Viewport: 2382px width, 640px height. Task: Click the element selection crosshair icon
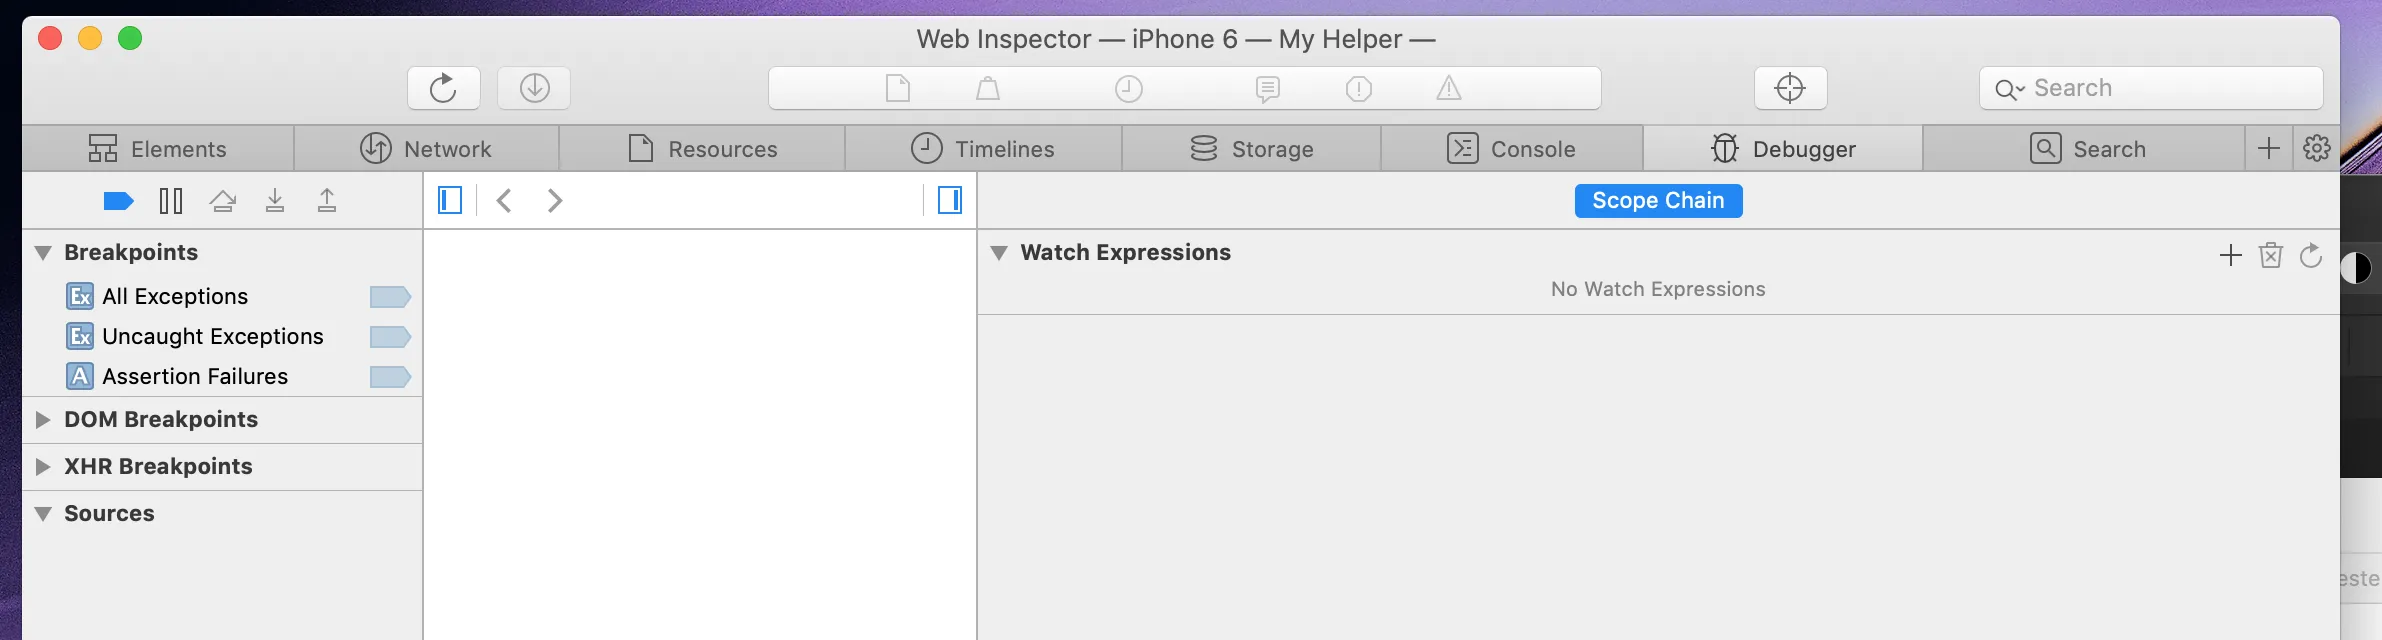pos(1790,88)
